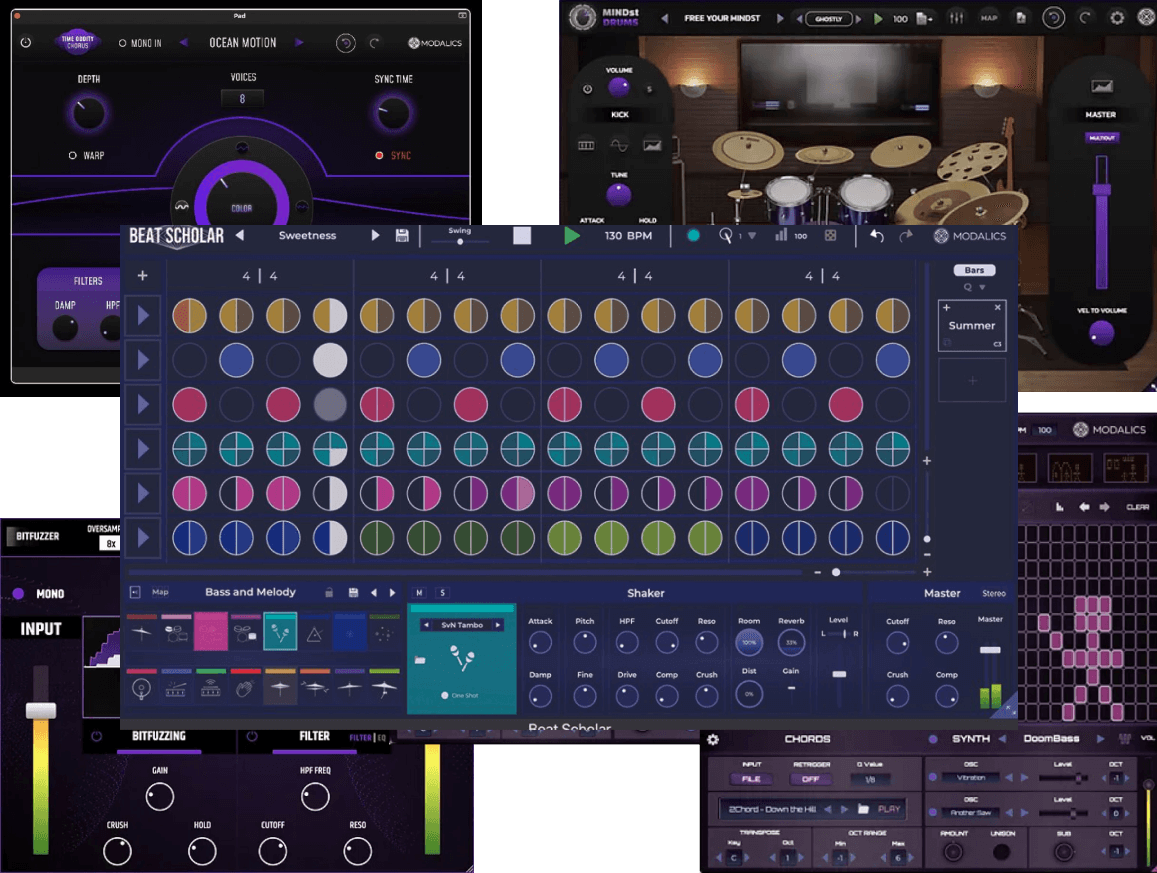Click the 130 BPM tempo field
The height and width of the screenshot is (873, 1157).
tap(628, 235)
